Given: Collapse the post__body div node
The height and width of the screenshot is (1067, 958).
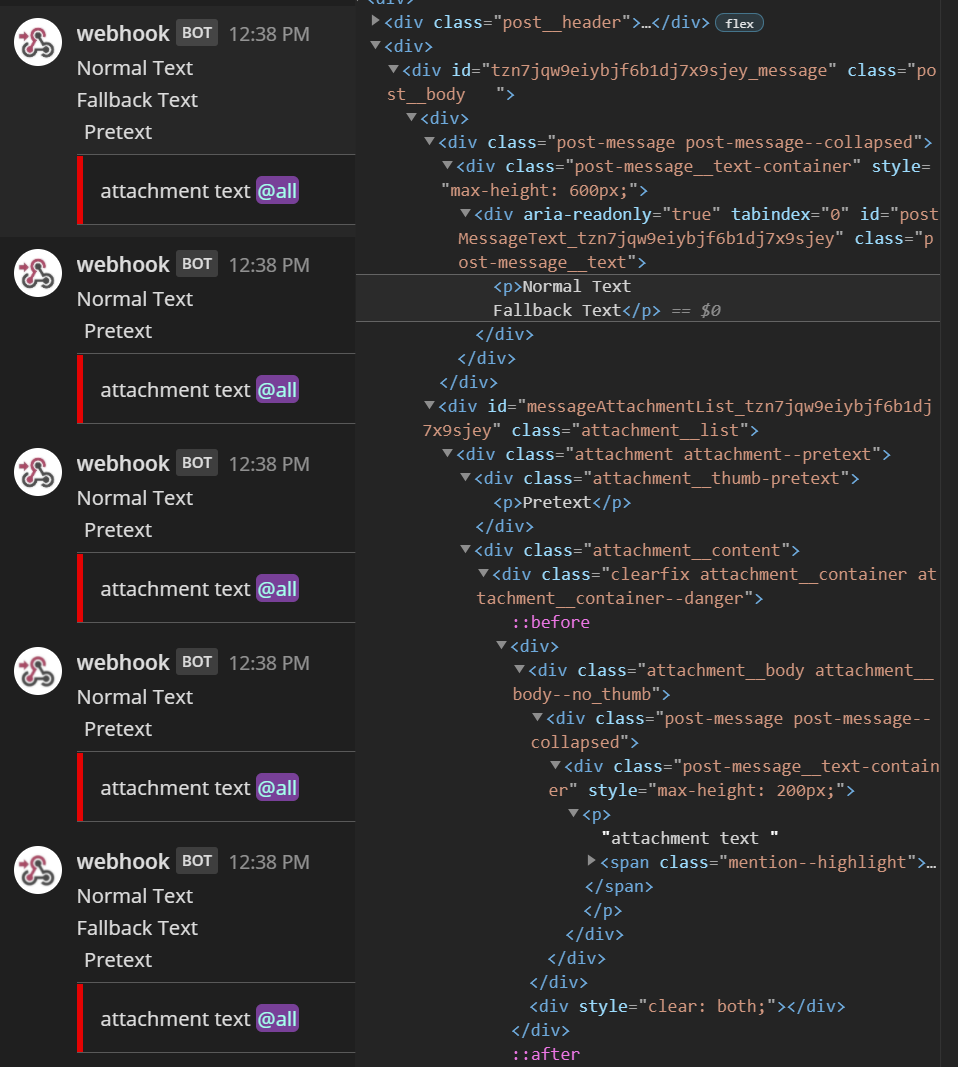Looking at the screenshot, I should [x=393, y=70].
